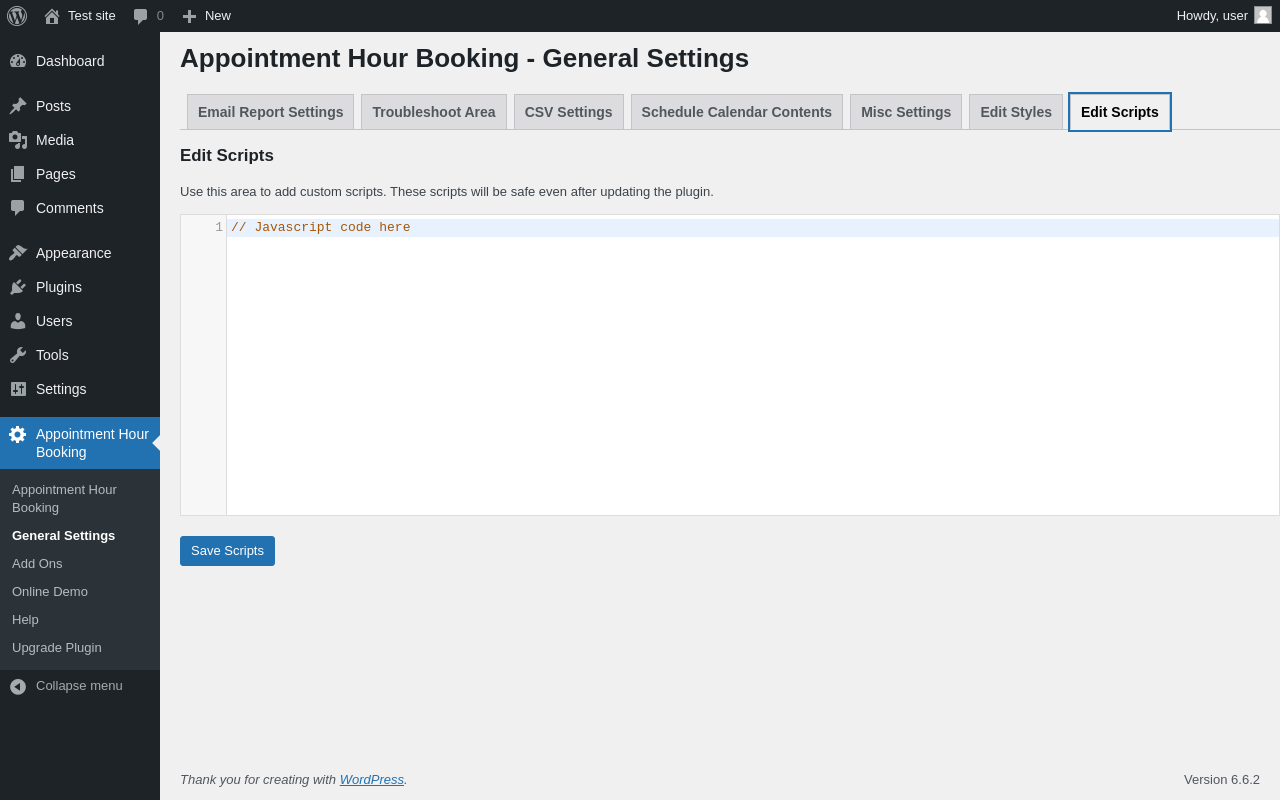The width and height of the screenshot is (1280, 800).
Task: Click the Posts pin icon
Action: (18, 106)
